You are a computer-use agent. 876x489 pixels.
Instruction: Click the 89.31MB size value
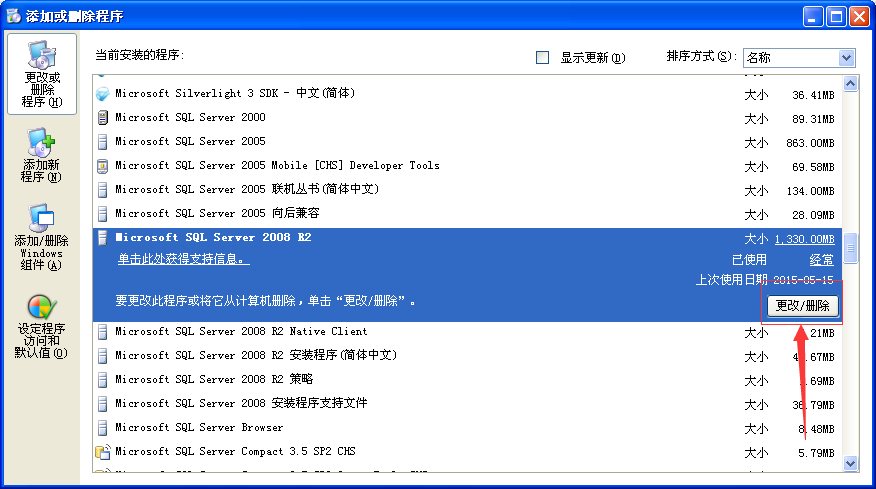click(x=813, y=119)
